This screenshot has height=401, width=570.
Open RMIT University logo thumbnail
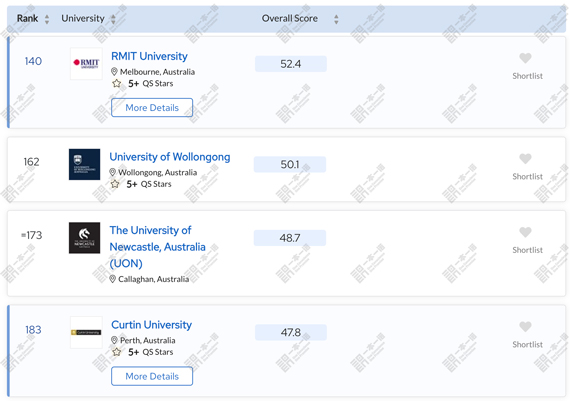(86, 64)
